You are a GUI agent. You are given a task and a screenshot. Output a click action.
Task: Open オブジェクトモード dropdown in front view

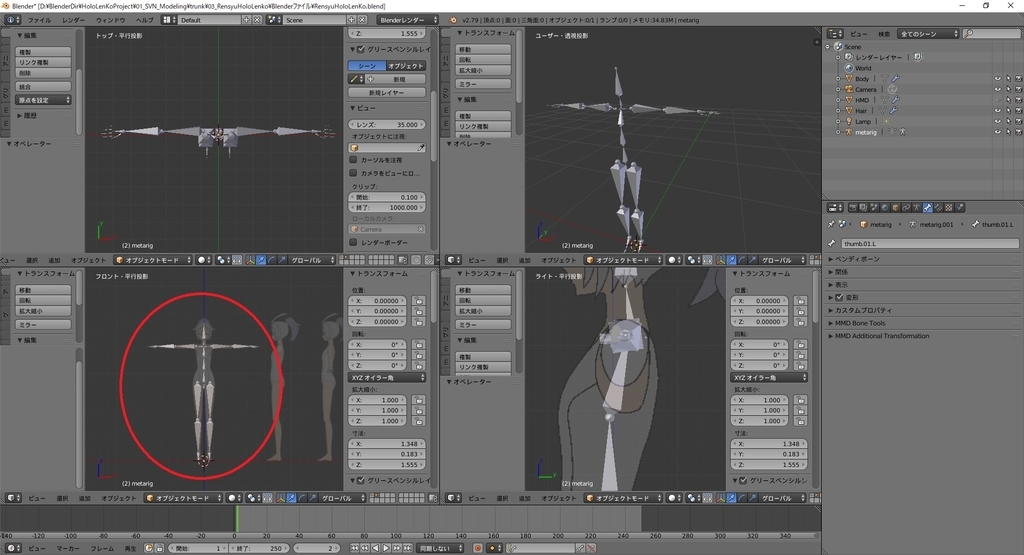pos(184,498)
